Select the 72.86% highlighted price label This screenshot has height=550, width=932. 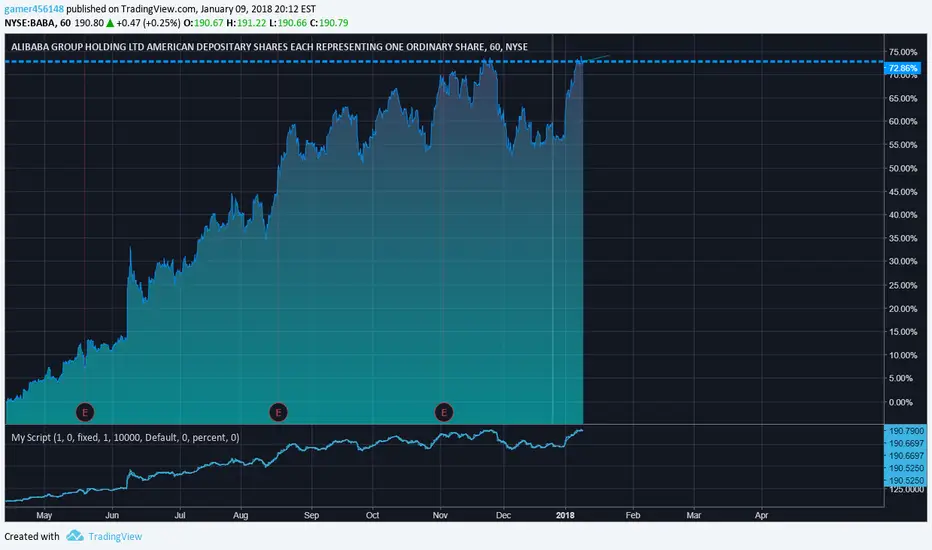click(x=902, y=68)
